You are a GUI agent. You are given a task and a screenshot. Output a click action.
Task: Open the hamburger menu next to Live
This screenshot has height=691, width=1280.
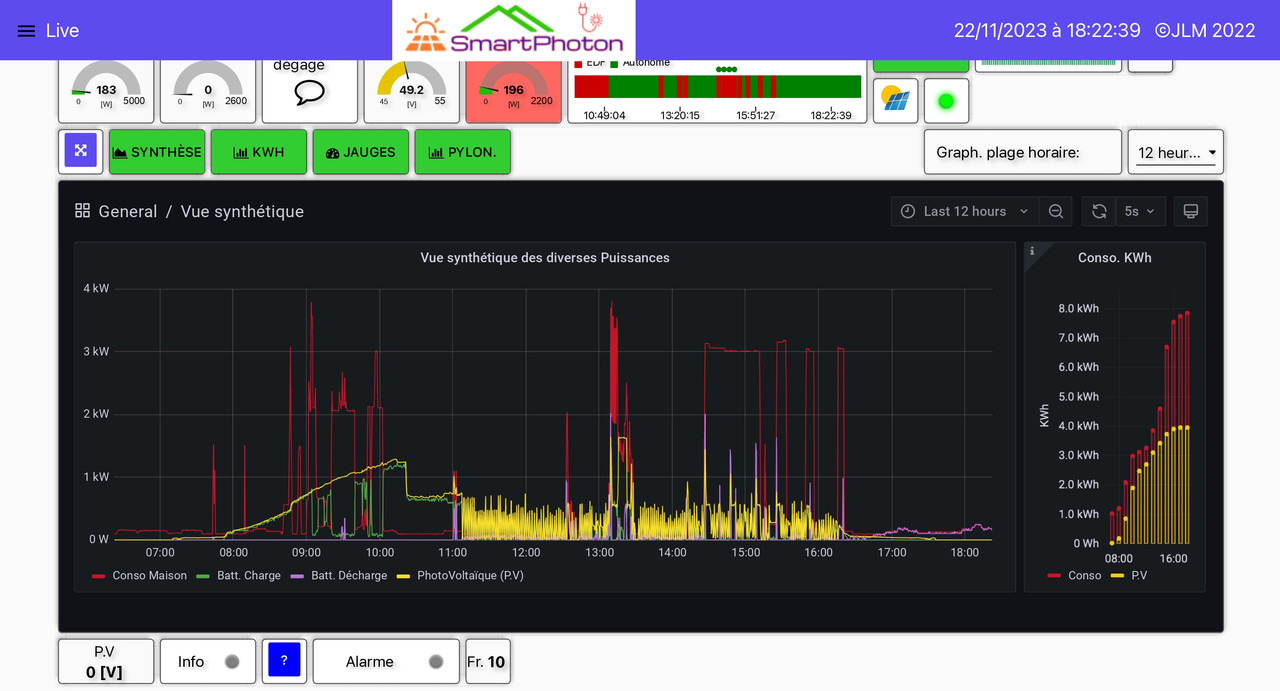click(26, 31)
